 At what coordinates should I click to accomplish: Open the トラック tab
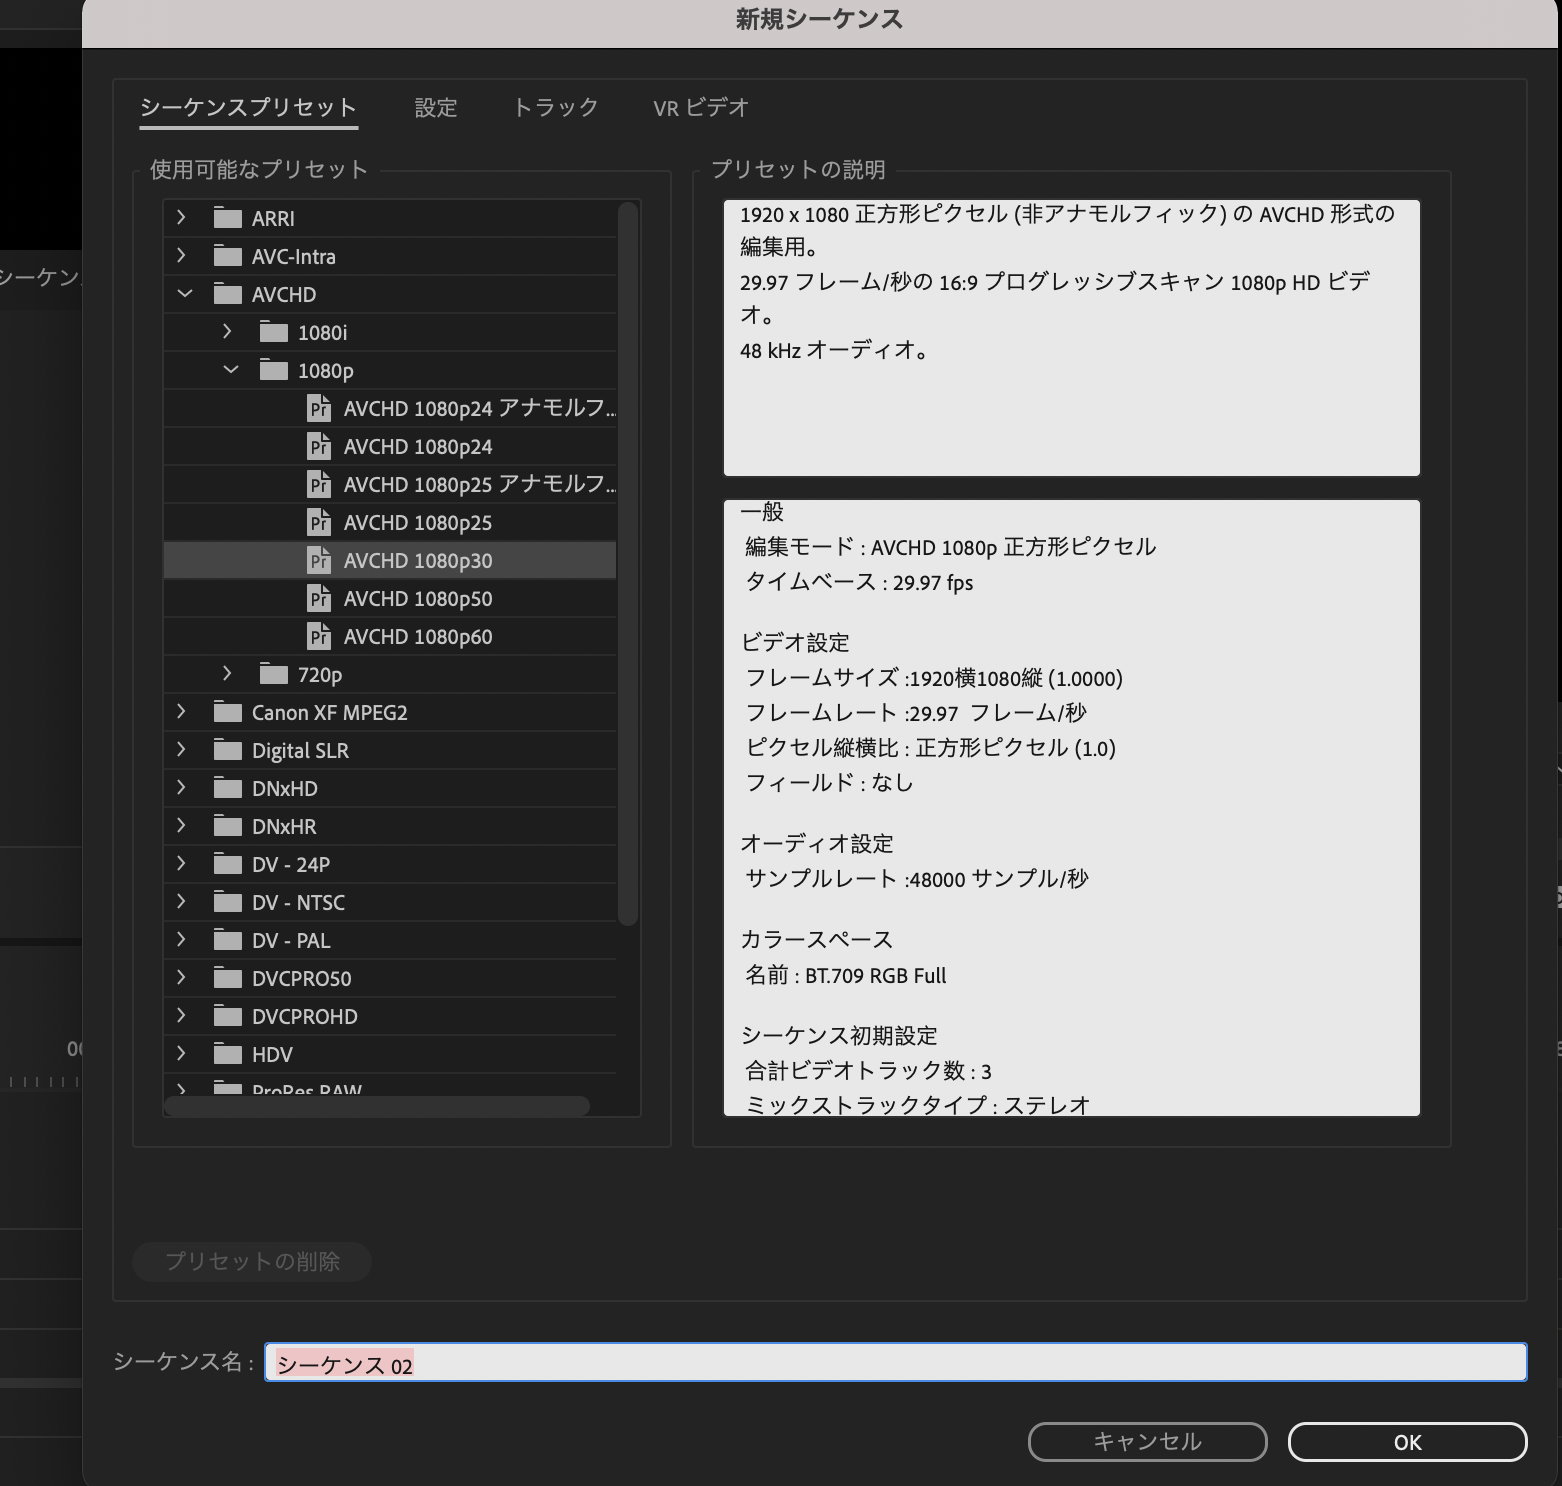pos(555,108)
